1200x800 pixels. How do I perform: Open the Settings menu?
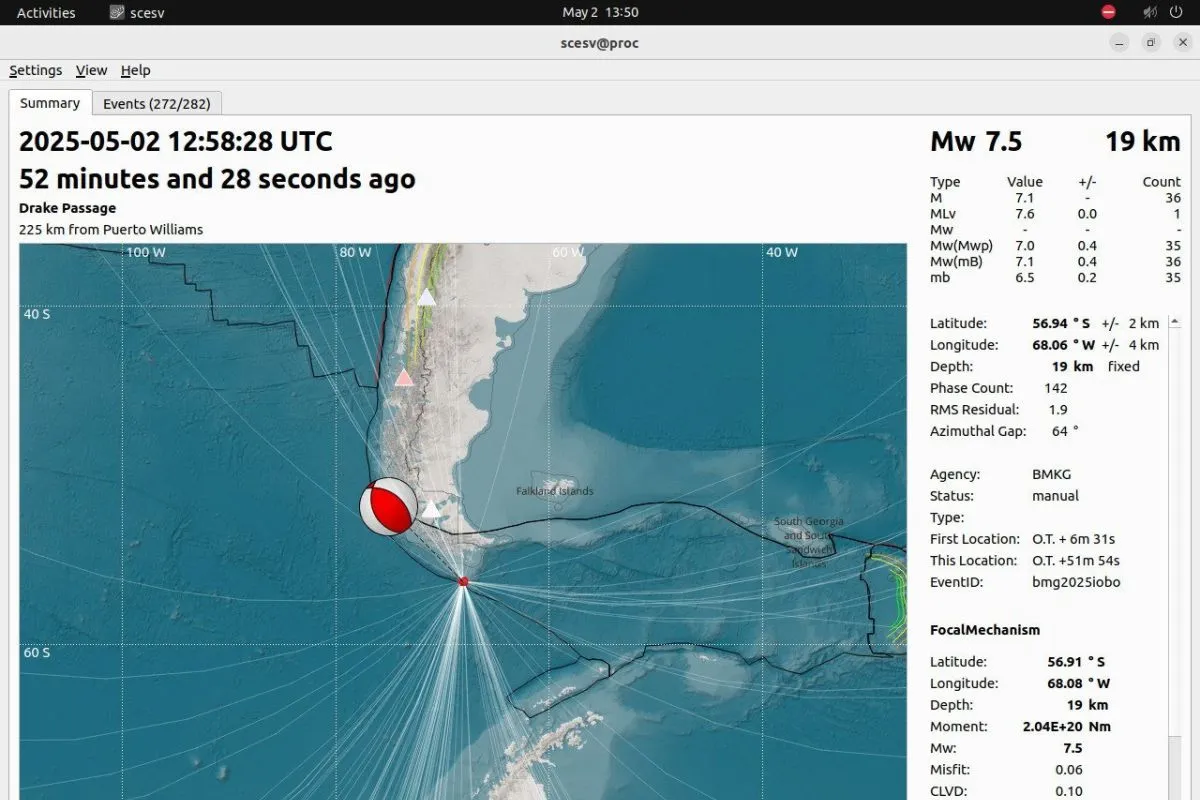coord(35,70)
